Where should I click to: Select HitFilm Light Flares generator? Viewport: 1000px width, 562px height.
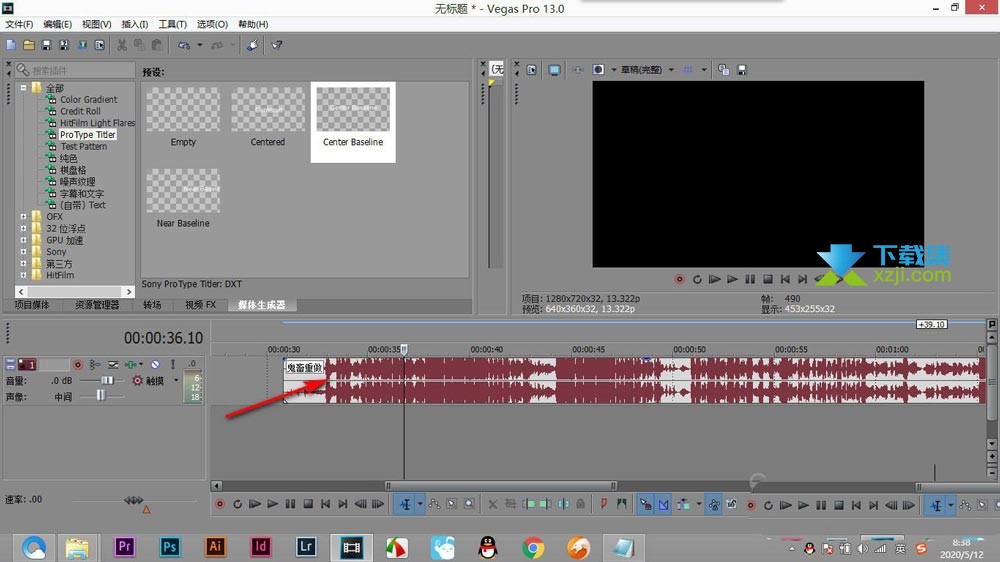tap(97, 122)
